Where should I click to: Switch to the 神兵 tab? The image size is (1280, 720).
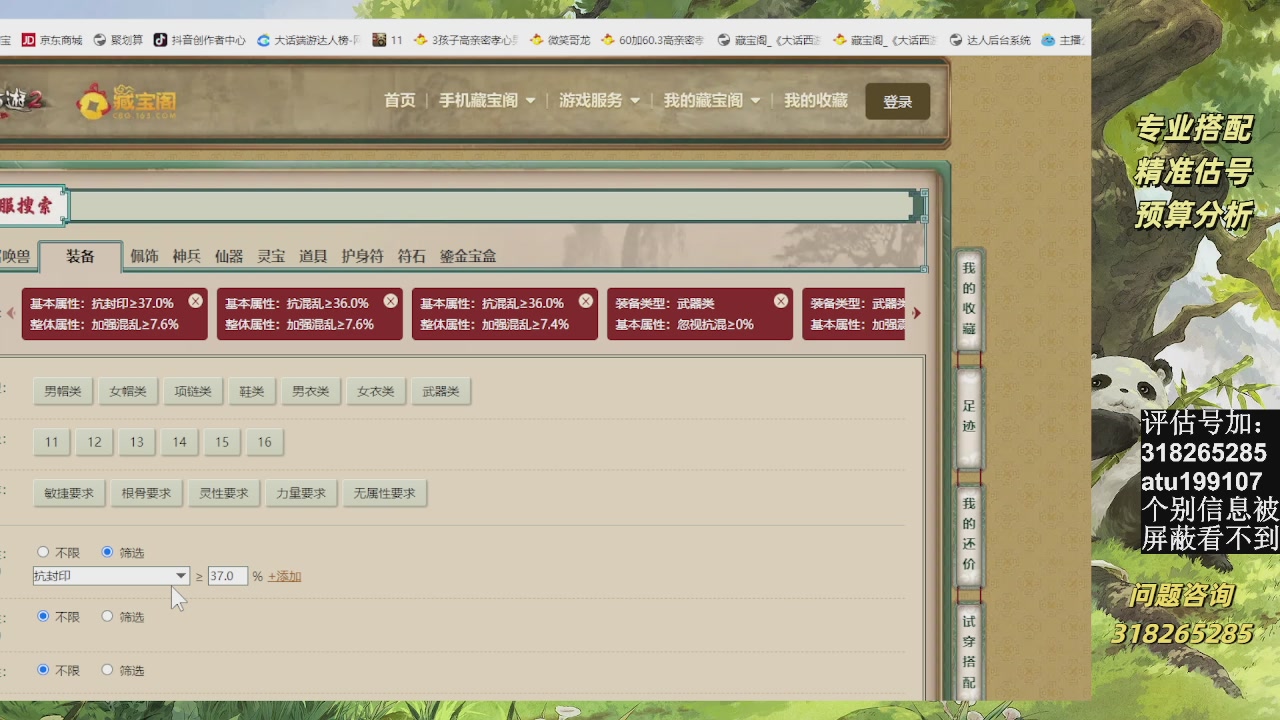(x=186, y=256)
